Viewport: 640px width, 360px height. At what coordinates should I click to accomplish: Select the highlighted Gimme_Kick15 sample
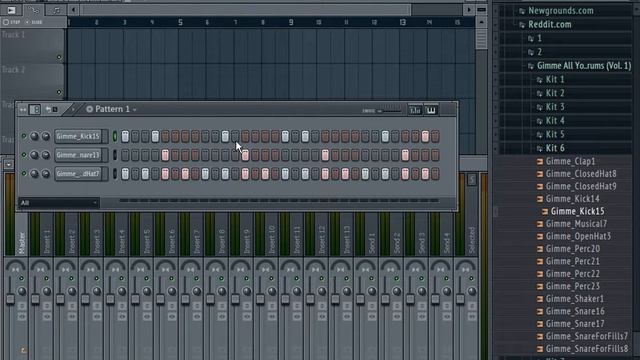pos(577,211)
